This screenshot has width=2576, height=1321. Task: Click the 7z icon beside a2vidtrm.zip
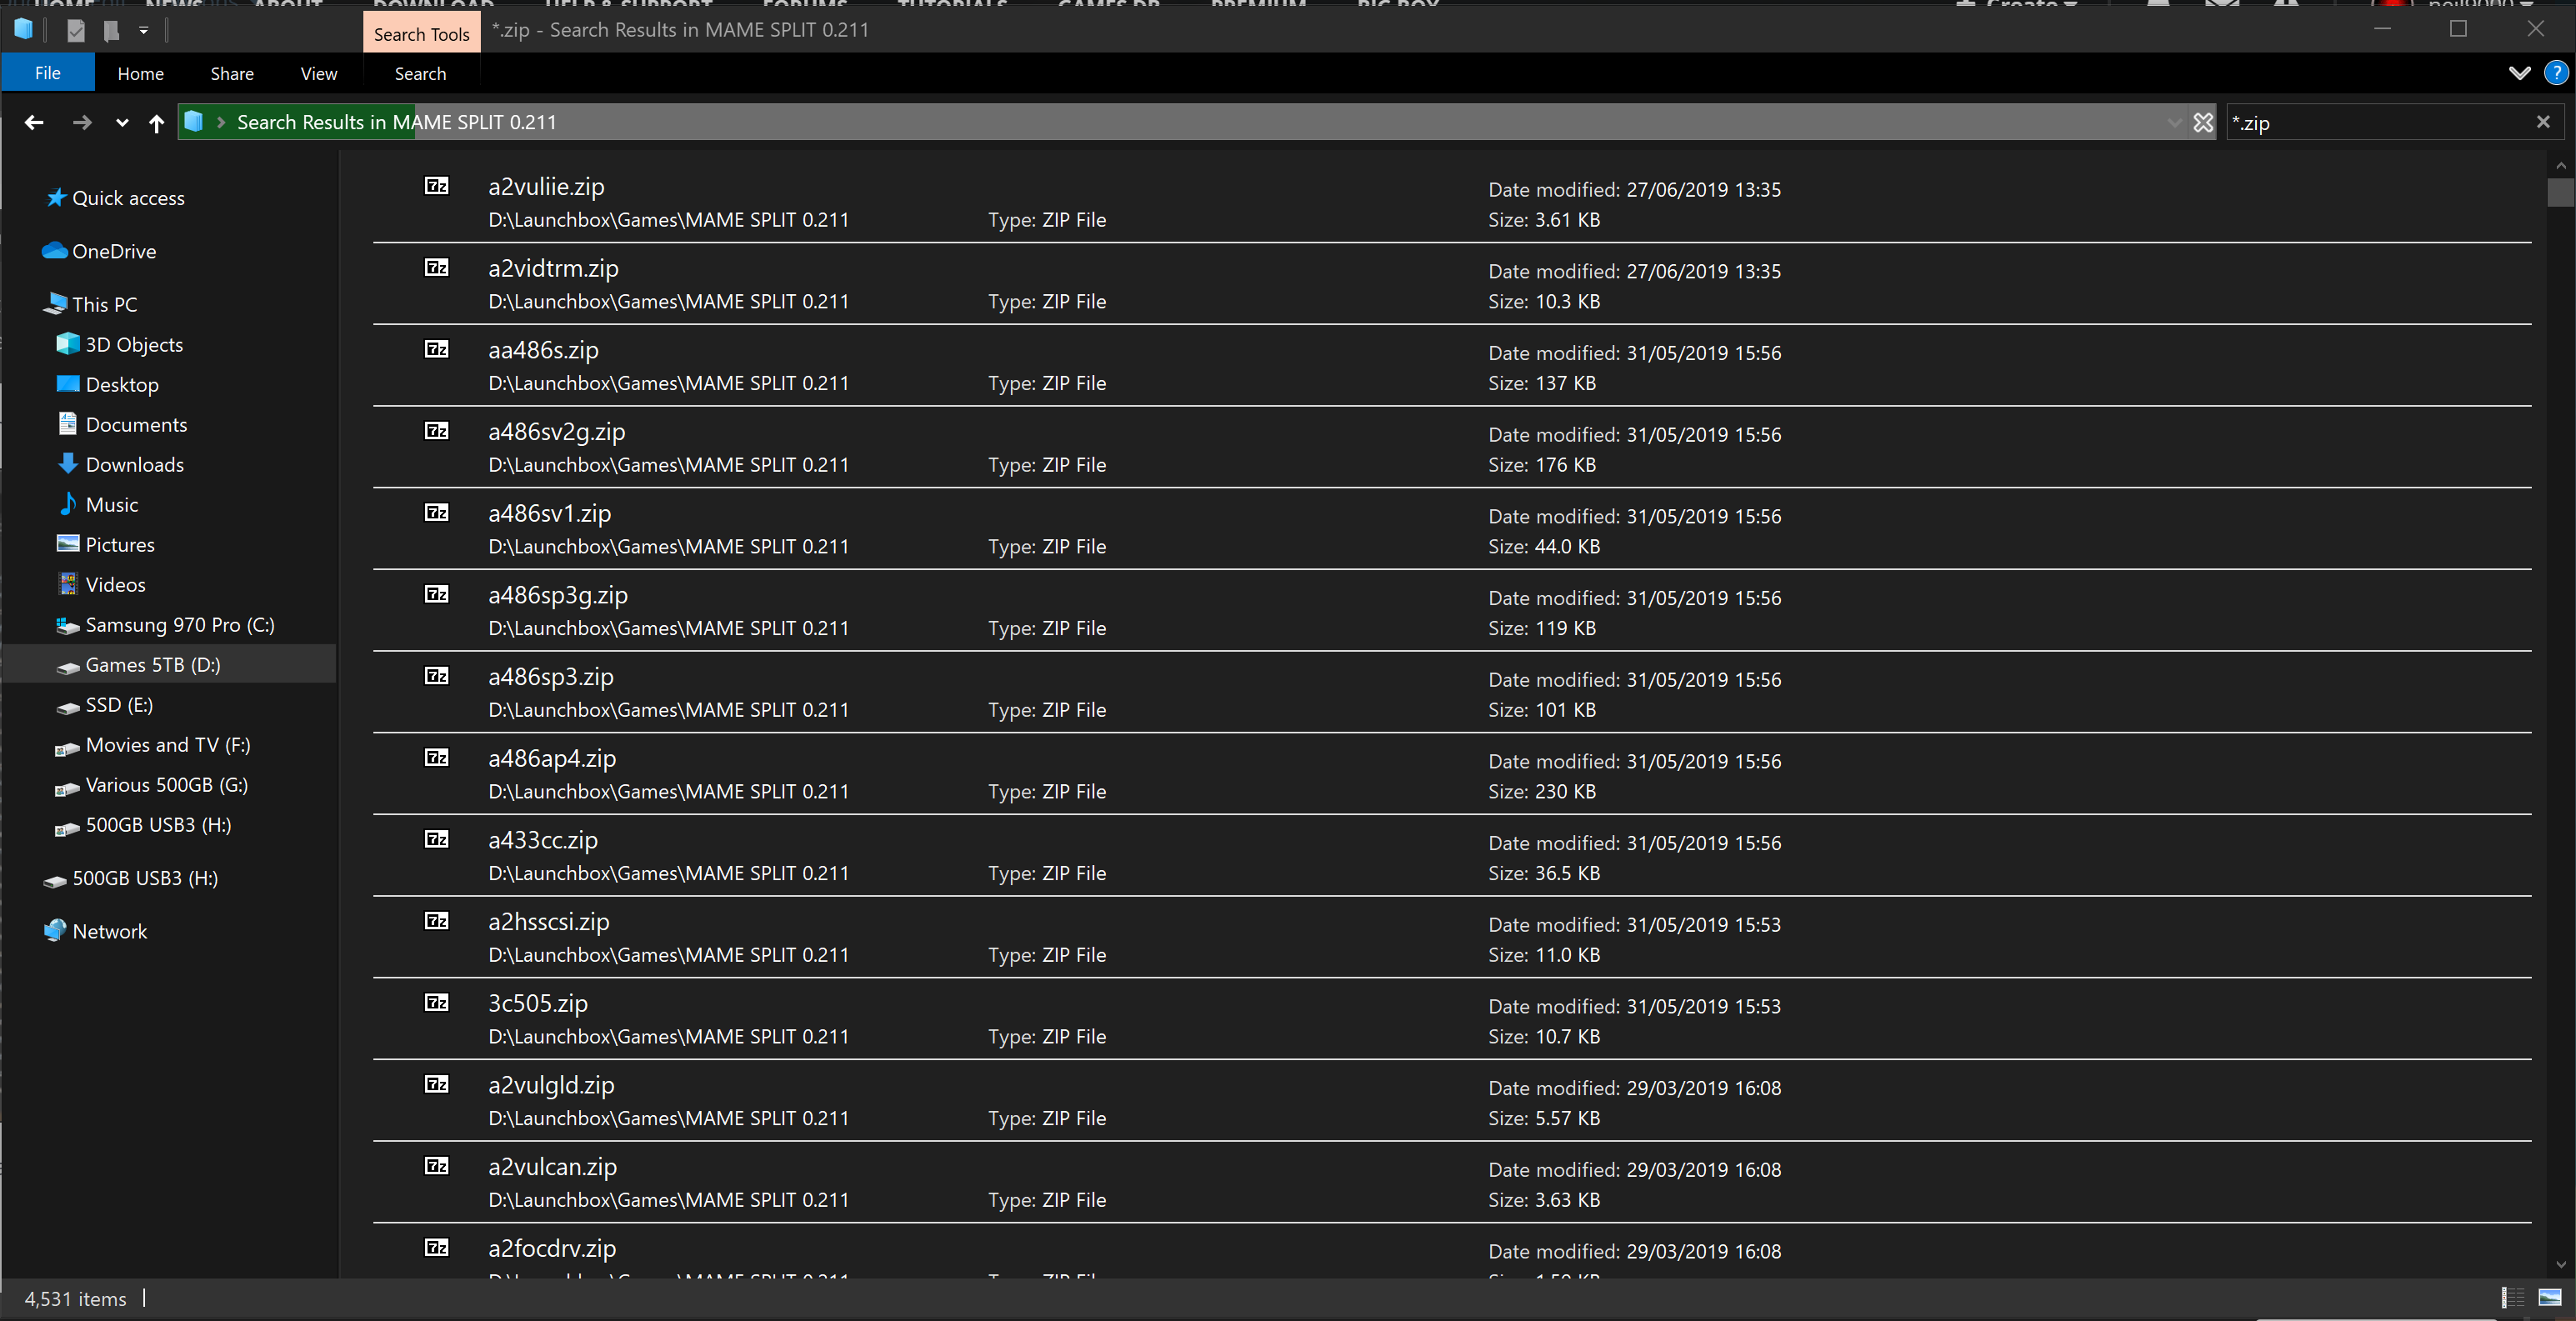point(437,268)
